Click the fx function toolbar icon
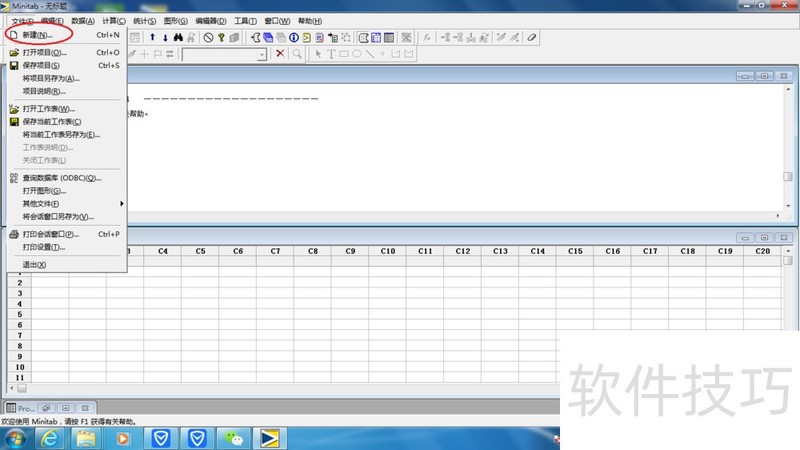This screenshot has height=450, width=800. click(427, 37)
